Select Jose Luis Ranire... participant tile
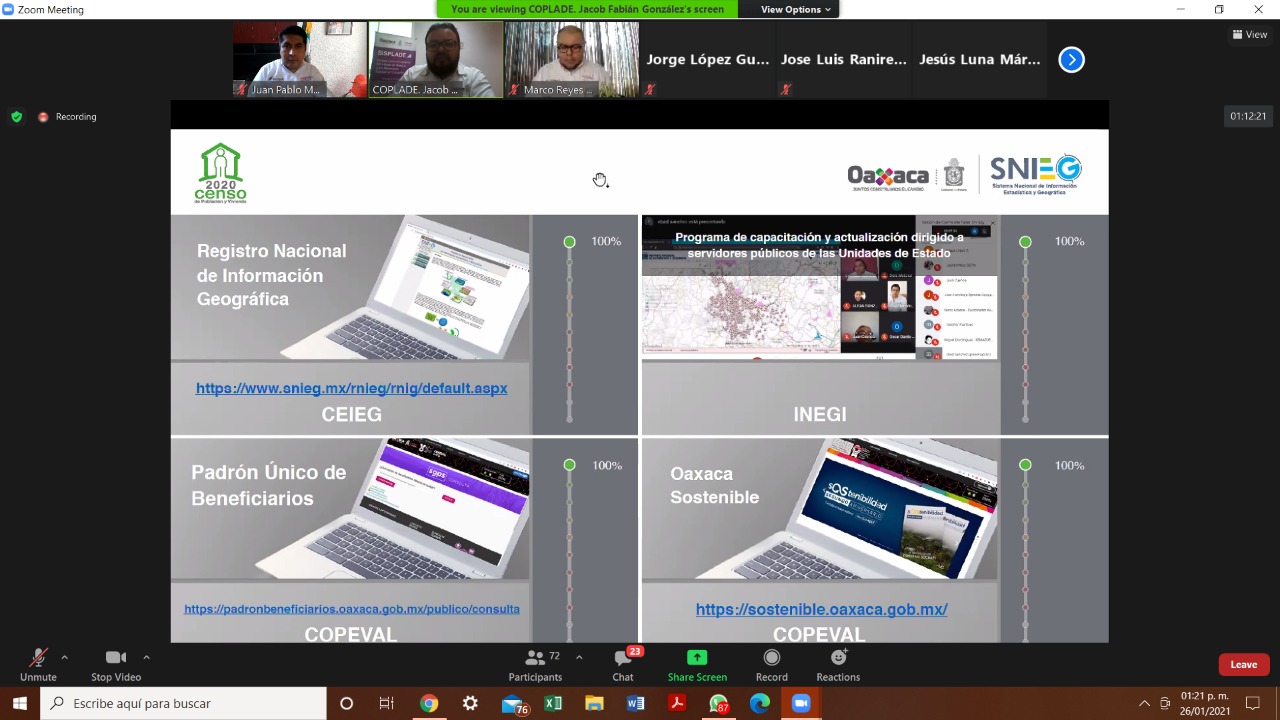The image size is (1280, 720). [x=843, y=60]
